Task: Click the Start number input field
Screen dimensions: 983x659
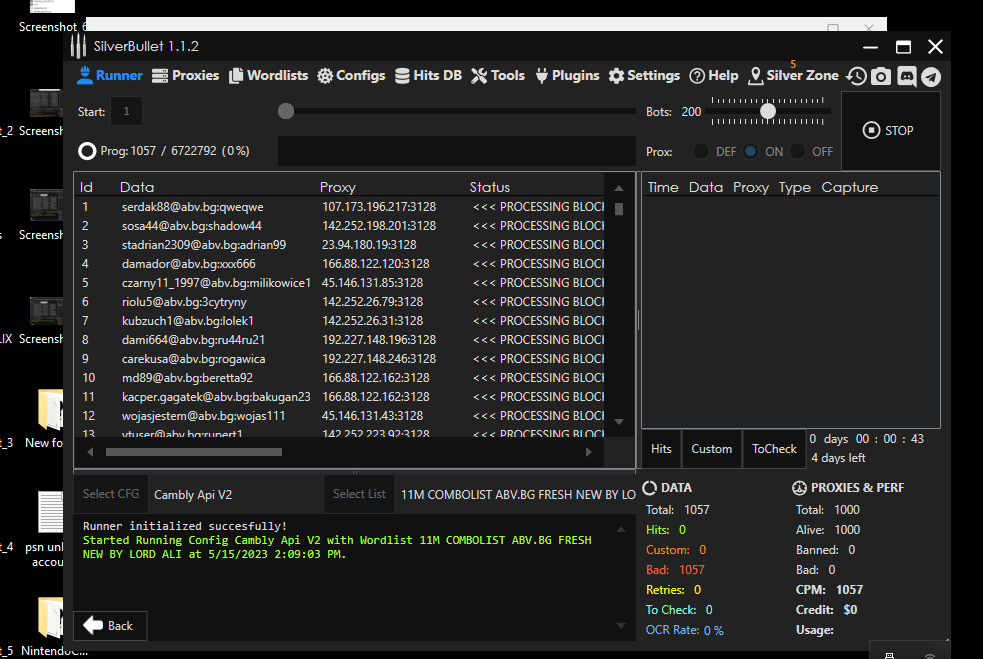Action: (126, 112)
